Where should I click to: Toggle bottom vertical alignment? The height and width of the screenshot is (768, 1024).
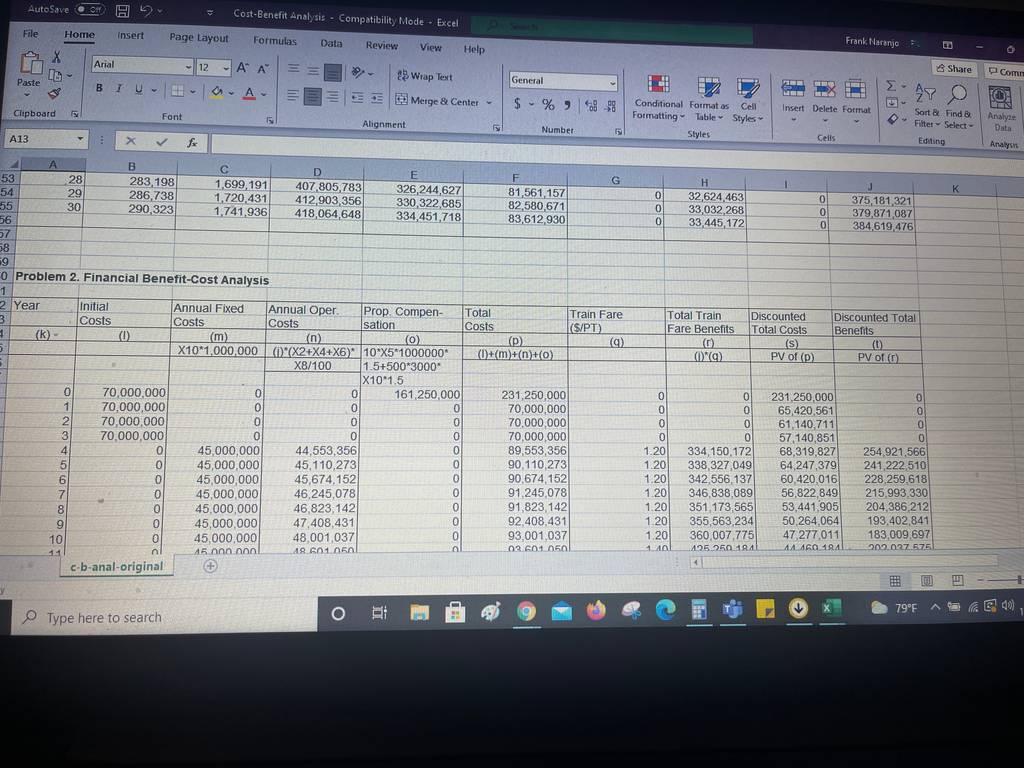pos(333,72)
